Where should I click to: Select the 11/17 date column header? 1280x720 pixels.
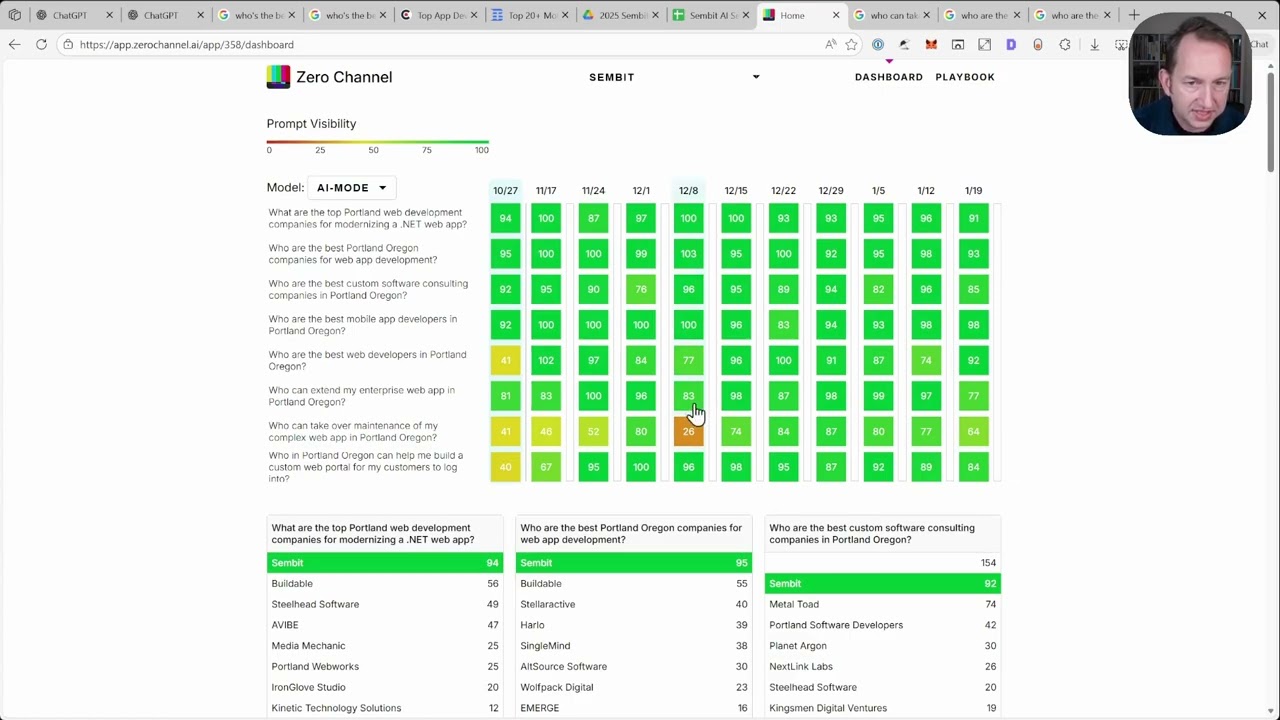546,190
